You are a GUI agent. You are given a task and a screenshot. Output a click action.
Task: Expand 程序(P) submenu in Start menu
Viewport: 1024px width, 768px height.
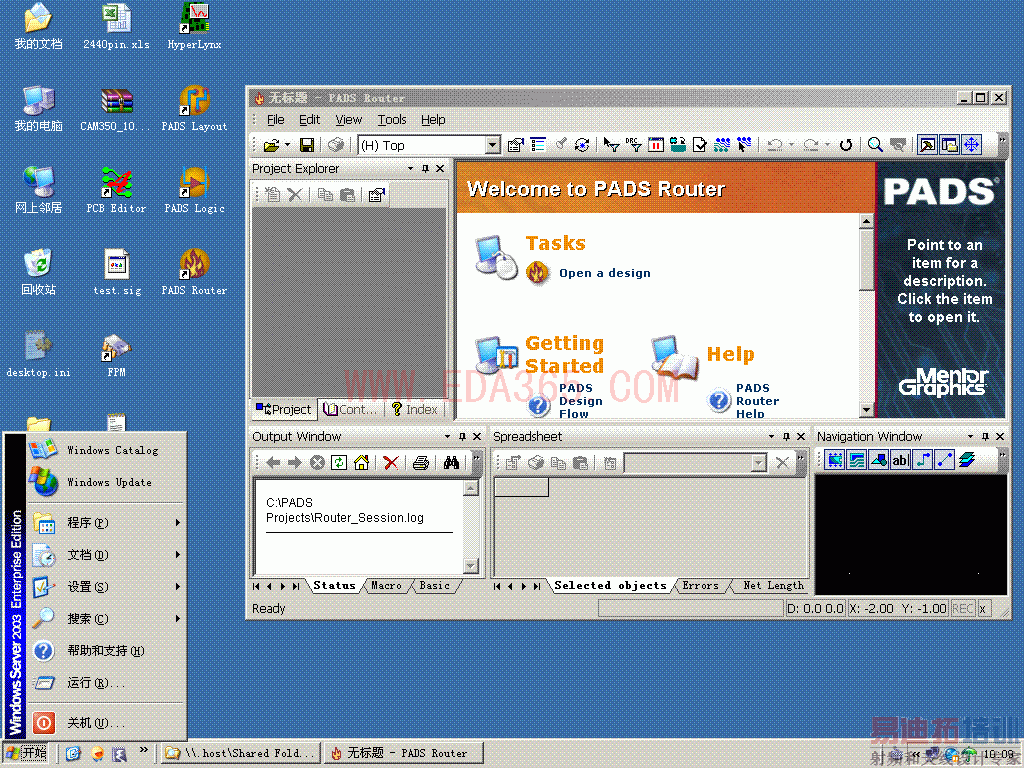(x=104, y=523)
